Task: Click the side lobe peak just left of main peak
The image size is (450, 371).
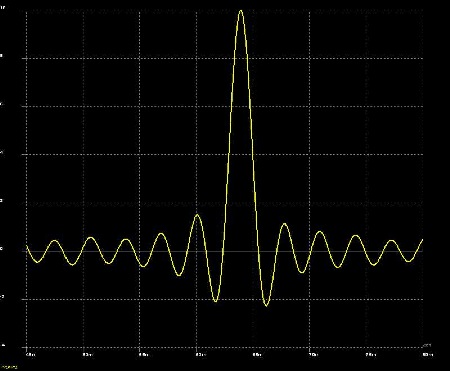Action: click(197, 215)
